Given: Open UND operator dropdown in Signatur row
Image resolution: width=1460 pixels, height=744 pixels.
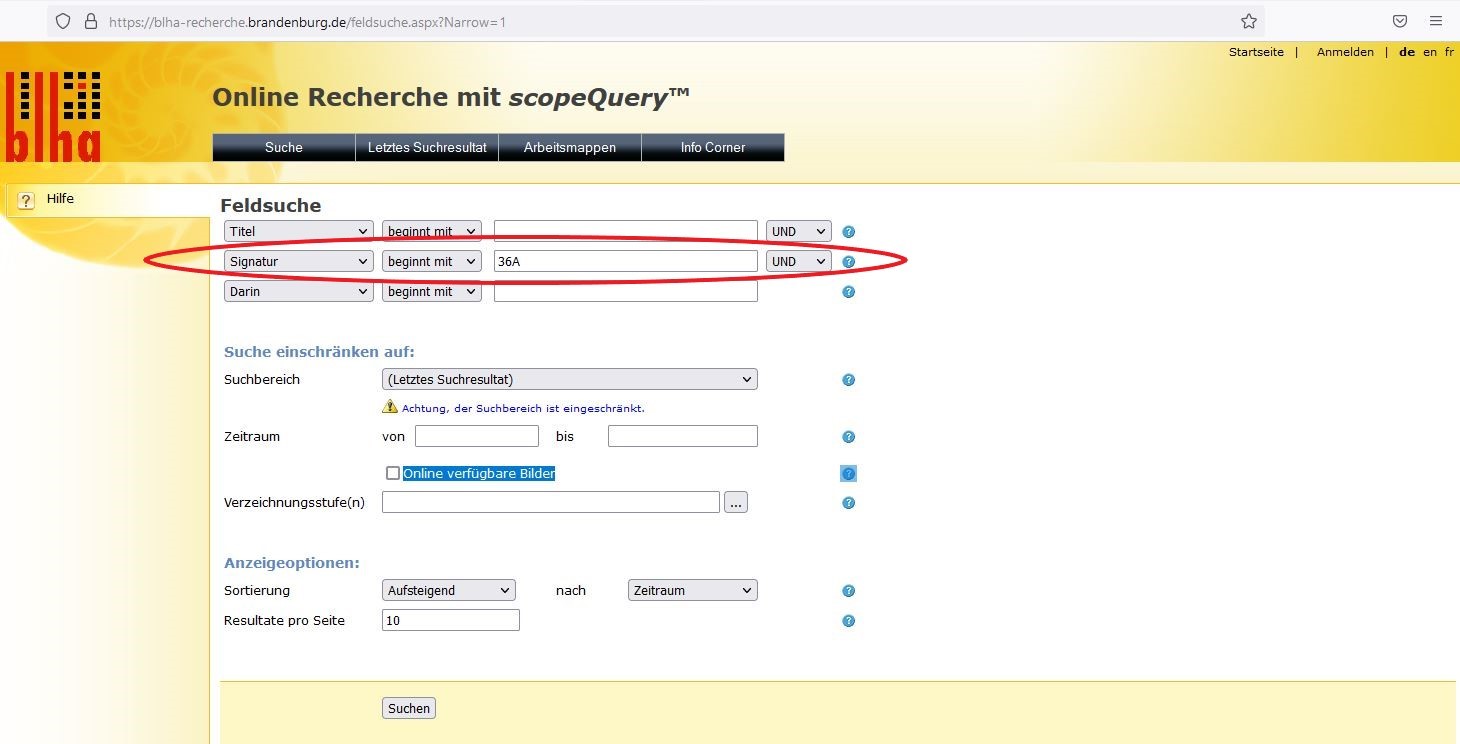Looking at the screenshot, I should click(799, 261).
